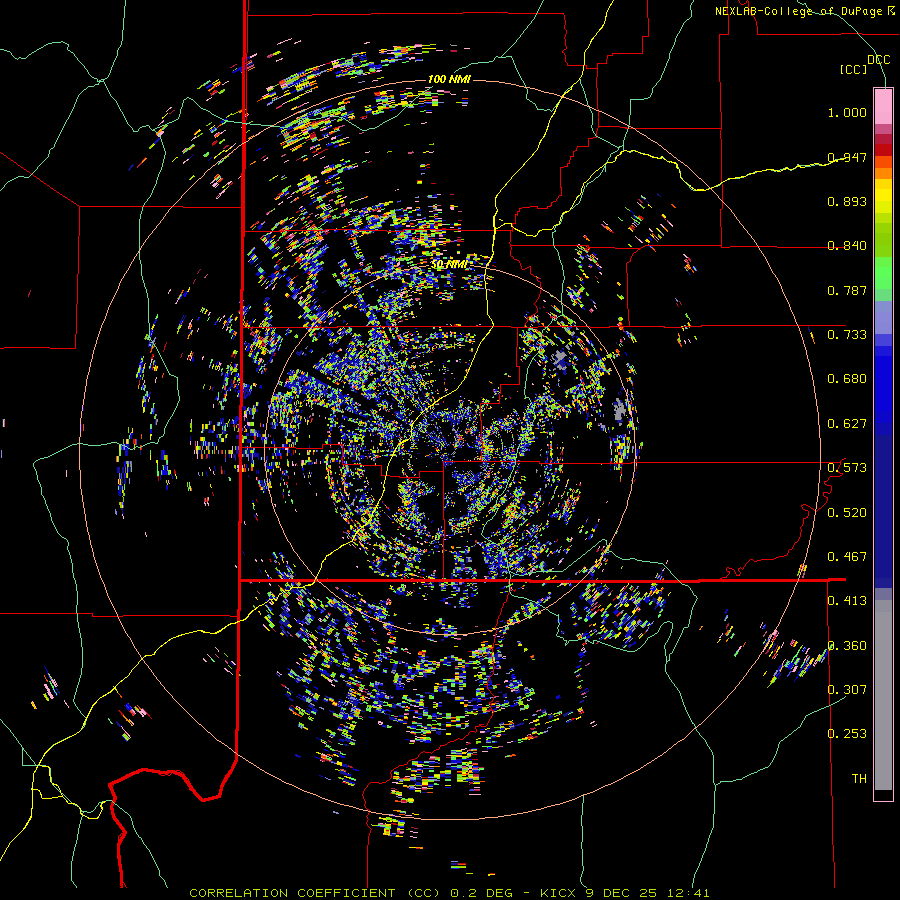
Task: Click the 0.627 legend value
Action: pos(847,424)
